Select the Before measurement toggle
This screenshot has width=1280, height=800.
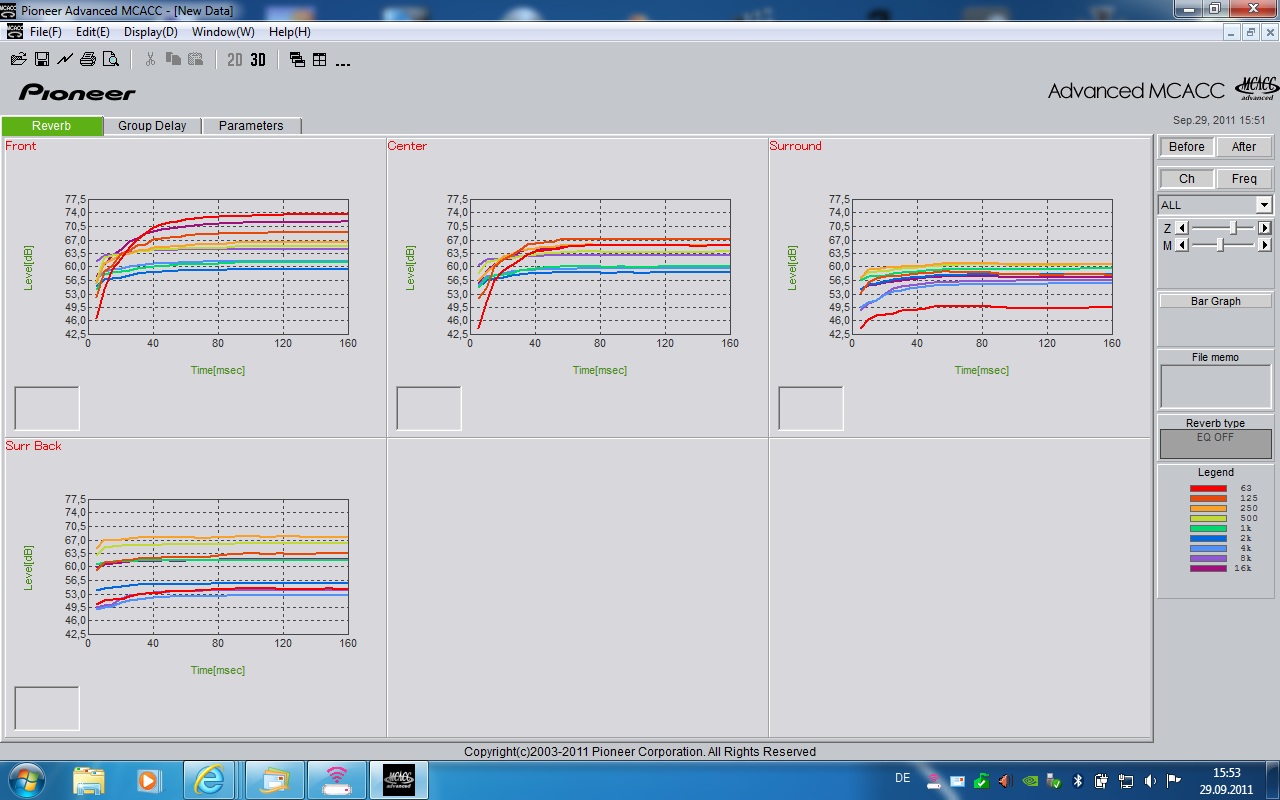(1186, 147)
